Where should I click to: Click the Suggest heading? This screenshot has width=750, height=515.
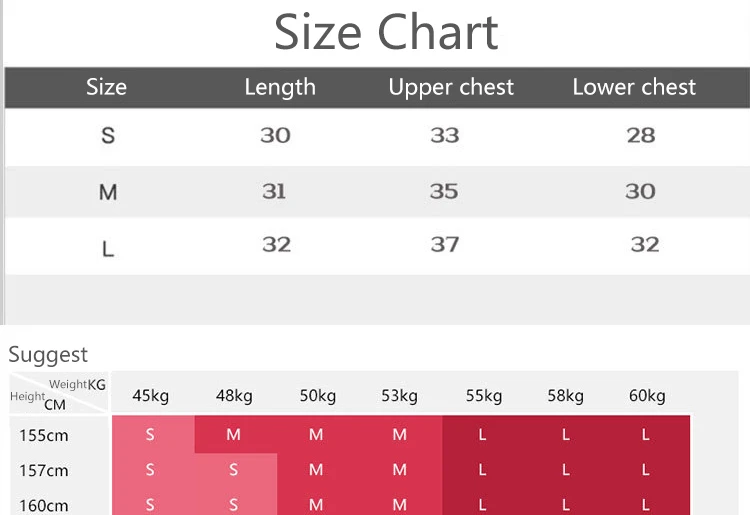point(48,355)
